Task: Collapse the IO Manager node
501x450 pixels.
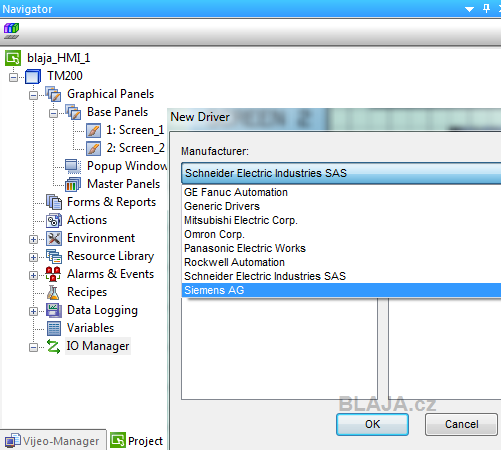Action: [33, 348]
